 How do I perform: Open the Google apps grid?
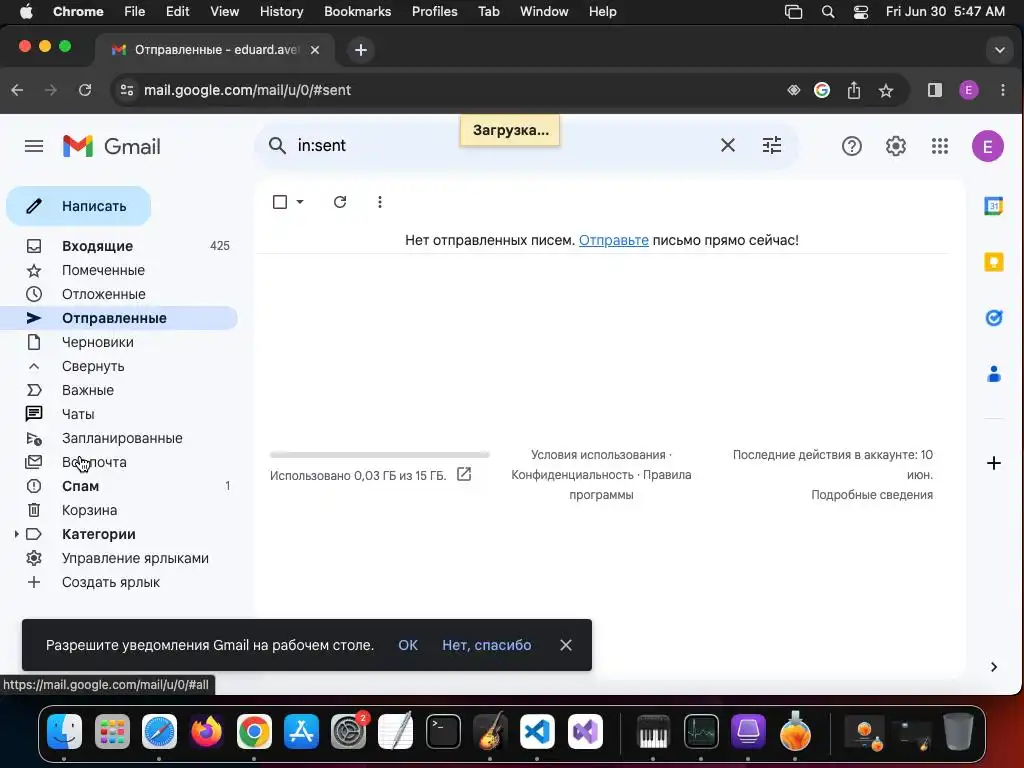(940, 146)
